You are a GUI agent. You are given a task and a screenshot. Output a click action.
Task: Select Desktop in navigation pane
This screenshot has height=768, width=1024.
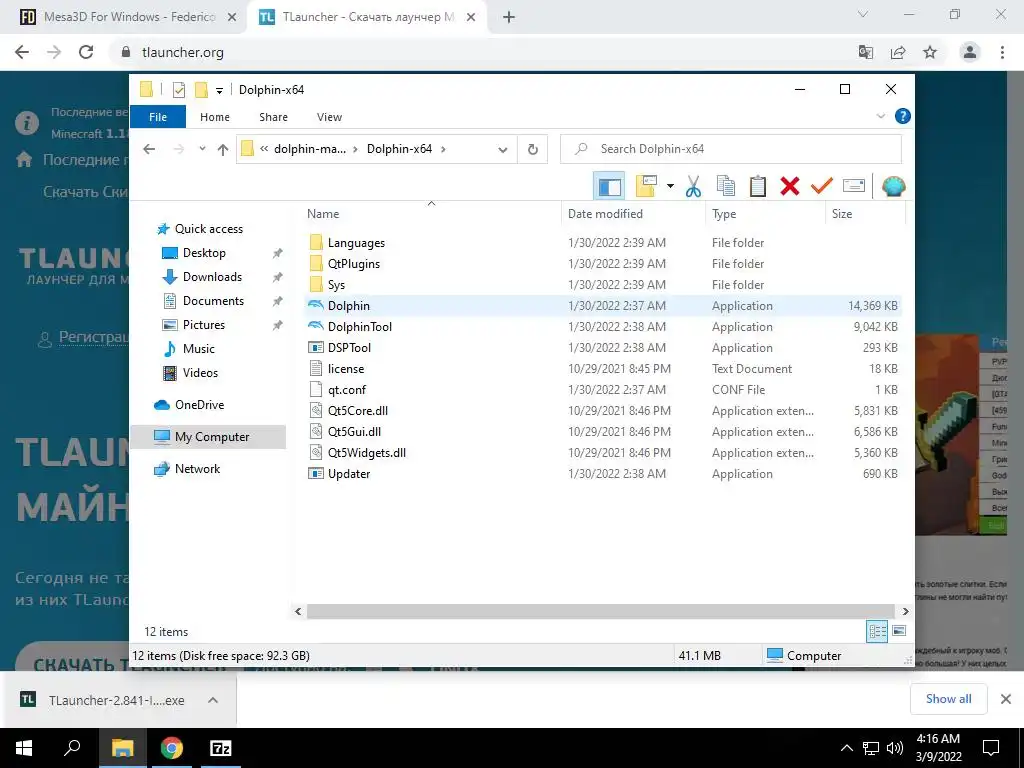pos(204,253)
